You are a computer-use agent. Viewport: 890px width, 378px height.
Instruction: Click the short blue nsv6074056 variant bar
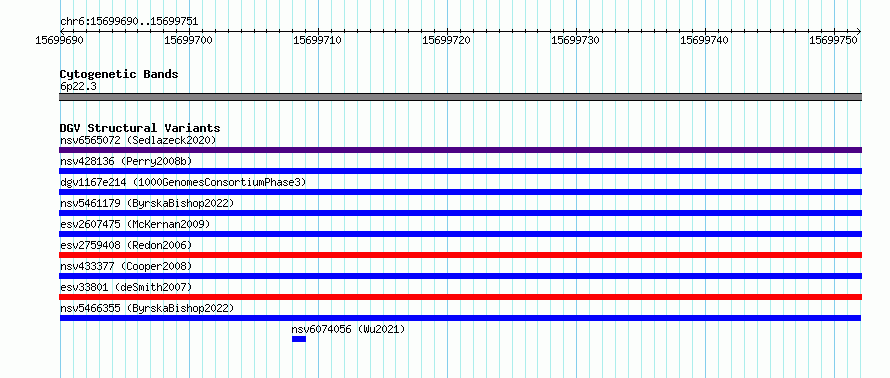tap(299, 339)
